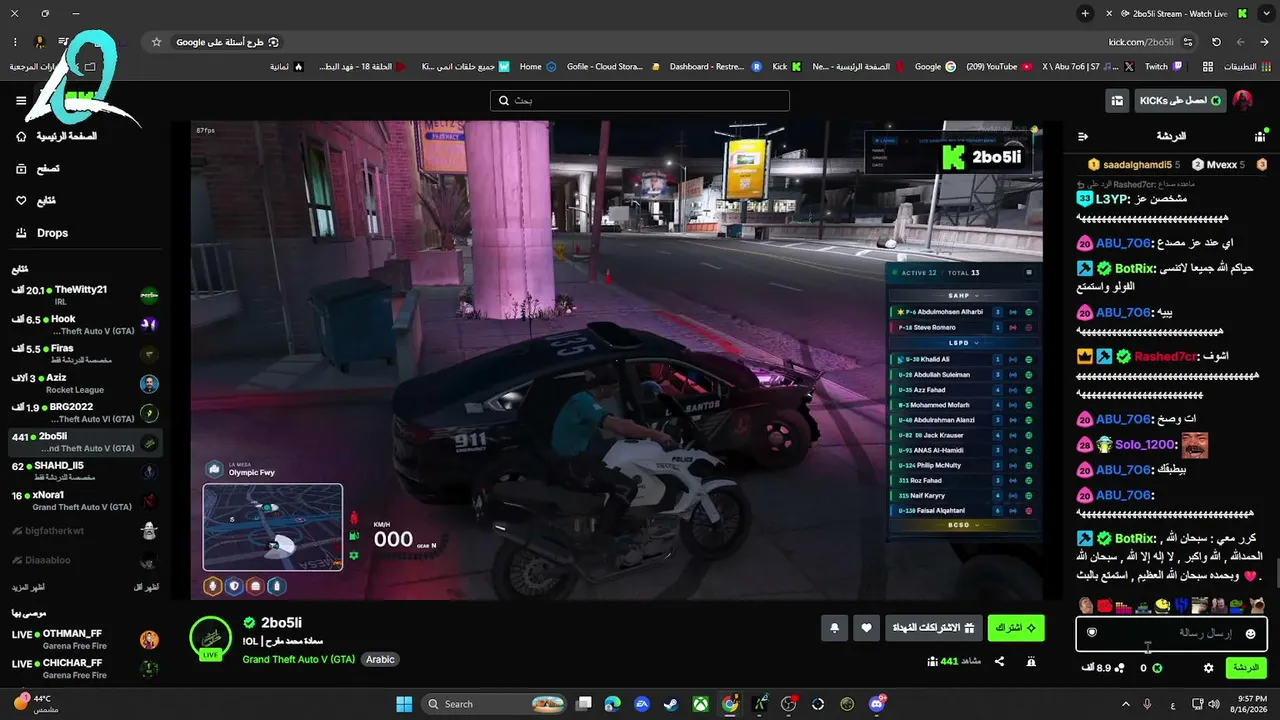Click the chat message input field
1280x720 pixels.
(1171, 633)
